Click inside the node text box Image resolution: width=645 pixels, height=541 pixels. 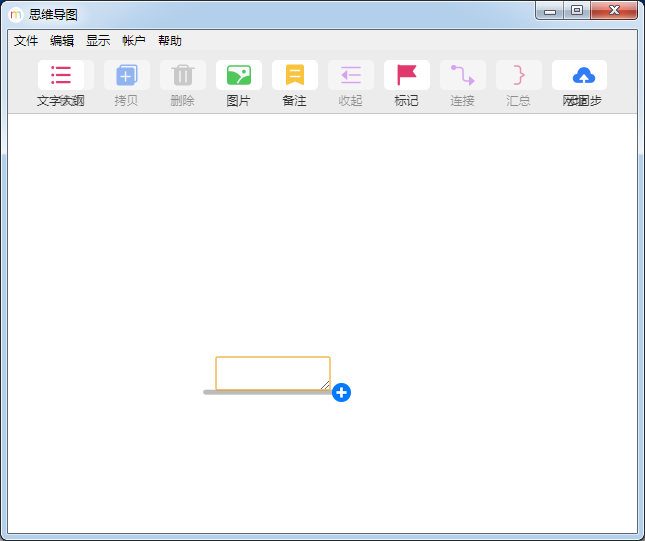click(270, 372)
